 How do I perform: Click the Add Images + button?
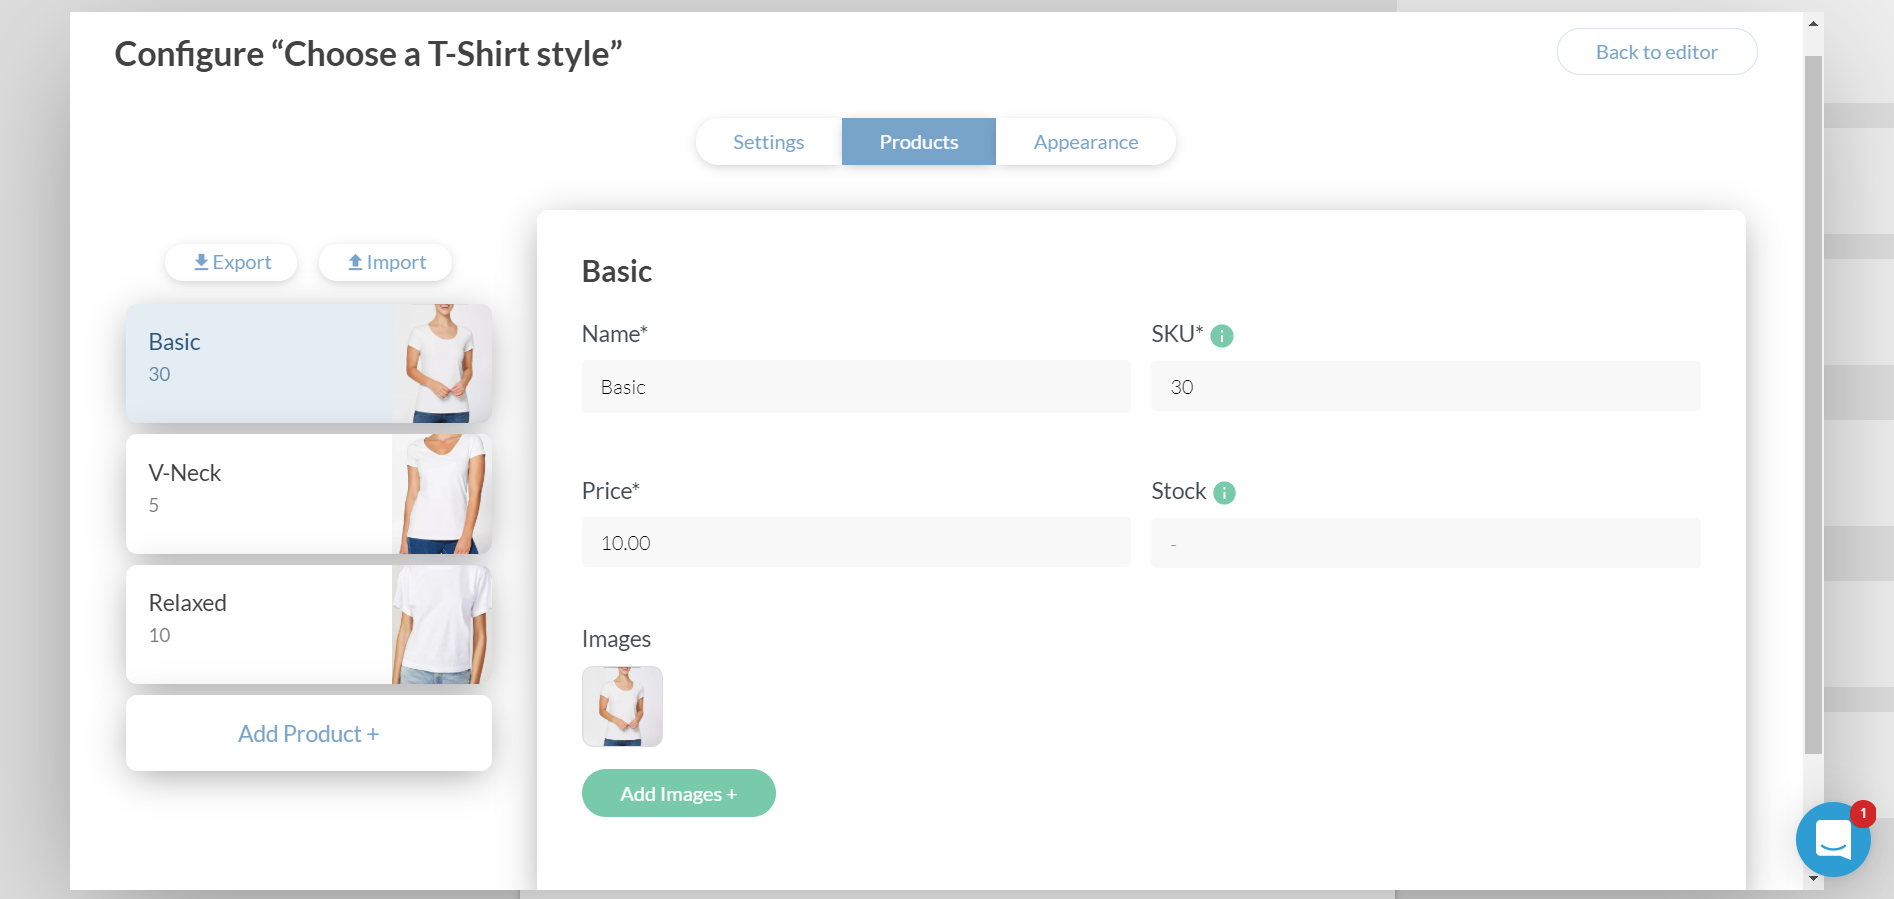(678, 793)
